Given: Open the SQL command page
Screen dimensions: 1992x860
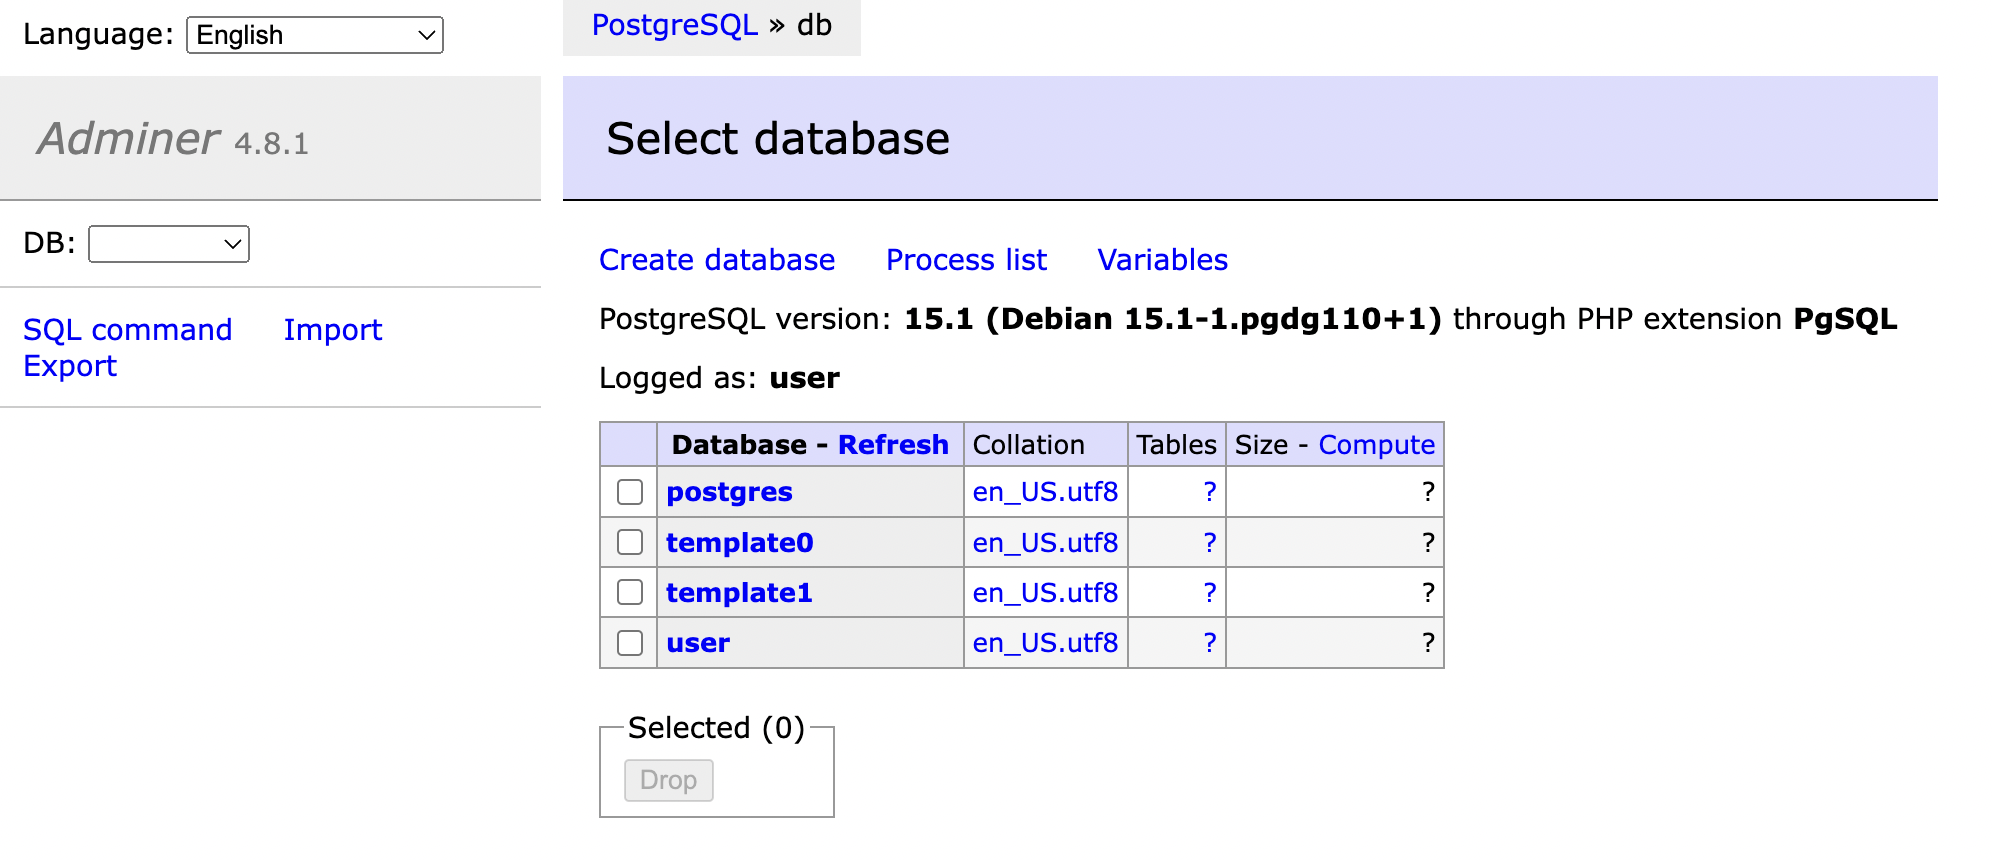Looking at the screenshot, I should pyautogui.click(x=128, y=330).
